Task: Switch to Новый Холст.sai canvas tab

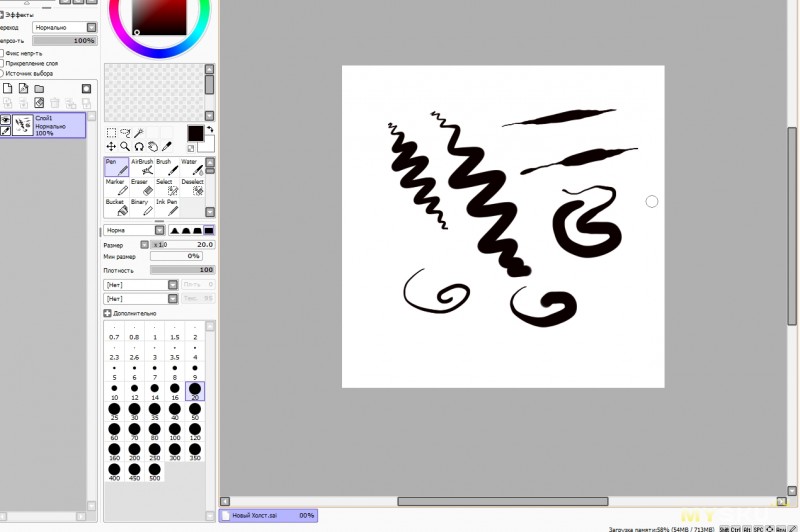Action: pos(268,516)
